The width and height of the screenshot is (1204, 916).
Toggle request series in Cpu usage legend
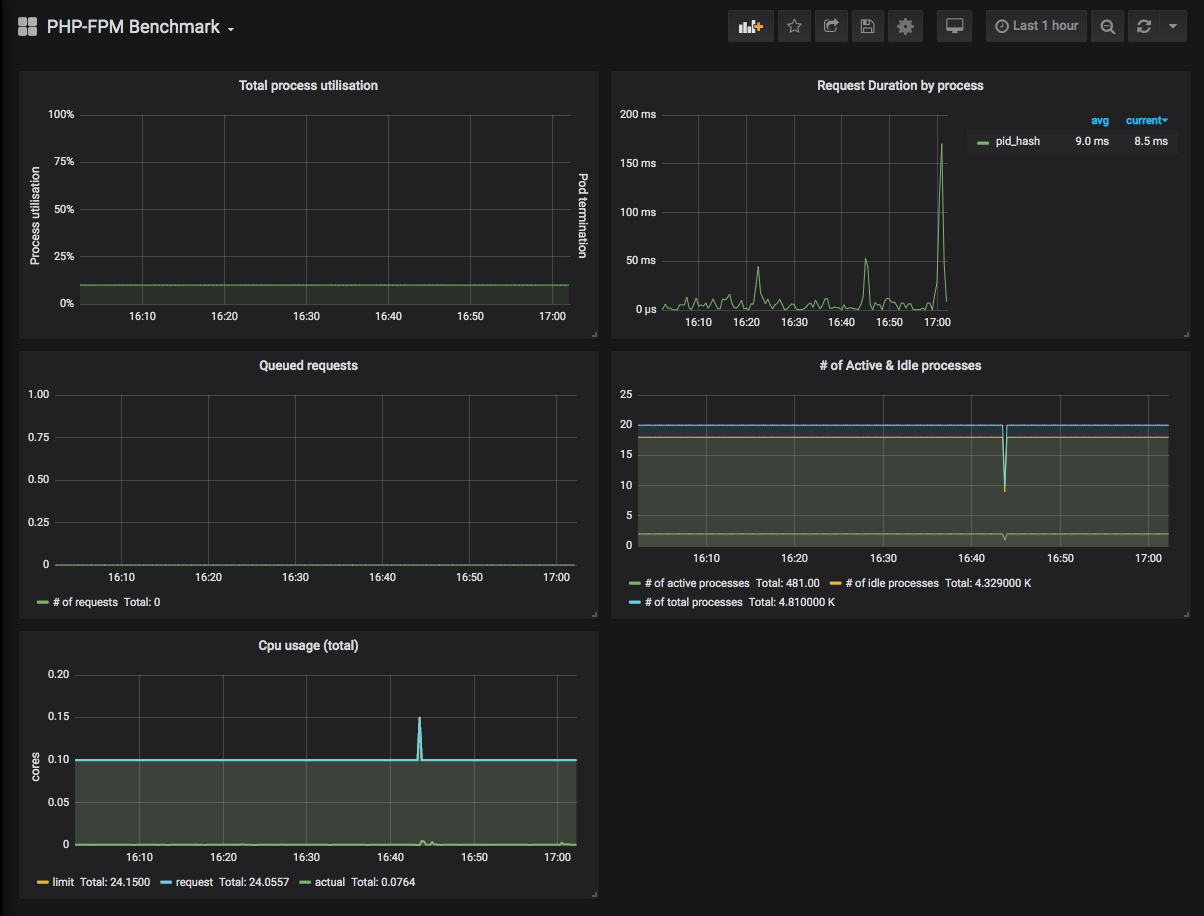point(195,883)
